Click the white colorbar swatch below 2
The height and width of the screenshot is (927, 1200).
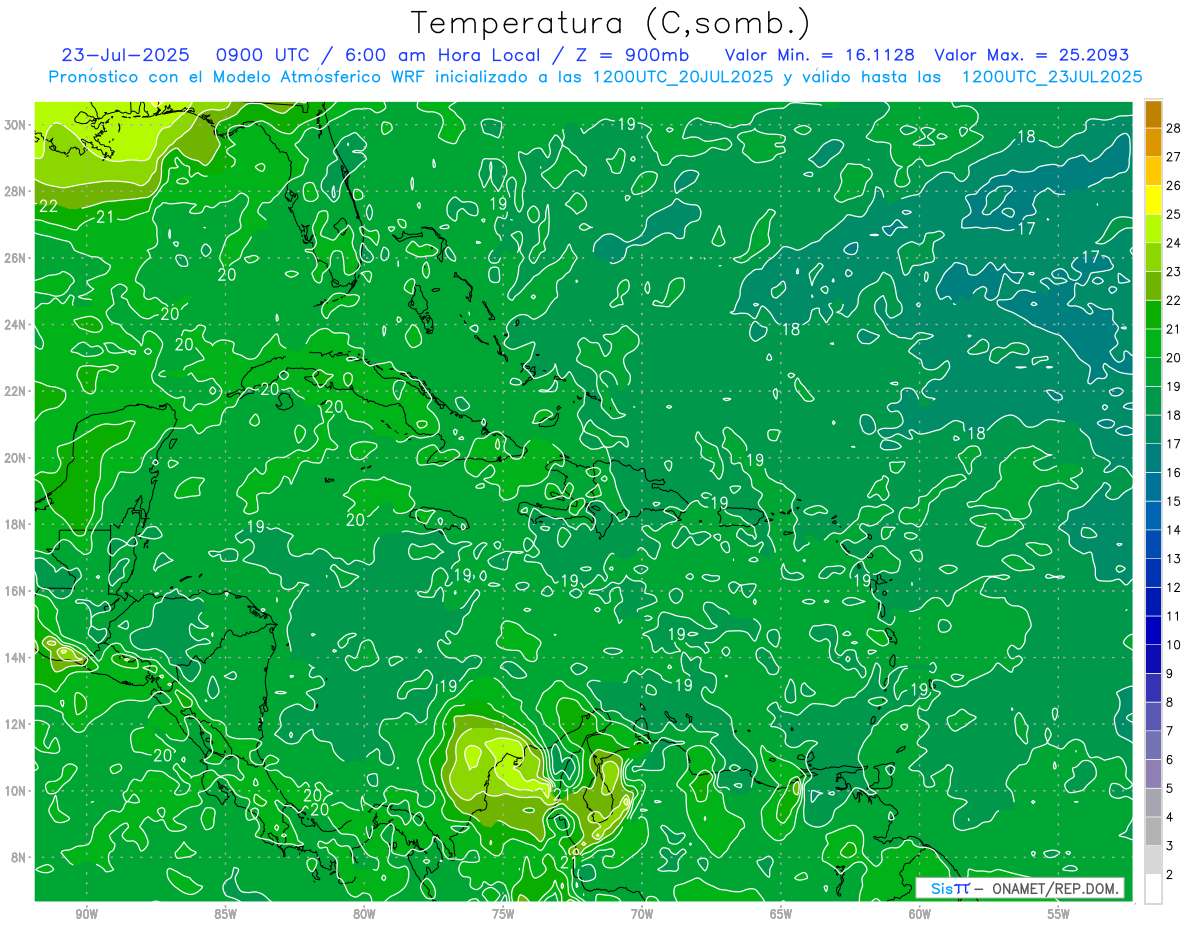click(x=1153, y=888)
